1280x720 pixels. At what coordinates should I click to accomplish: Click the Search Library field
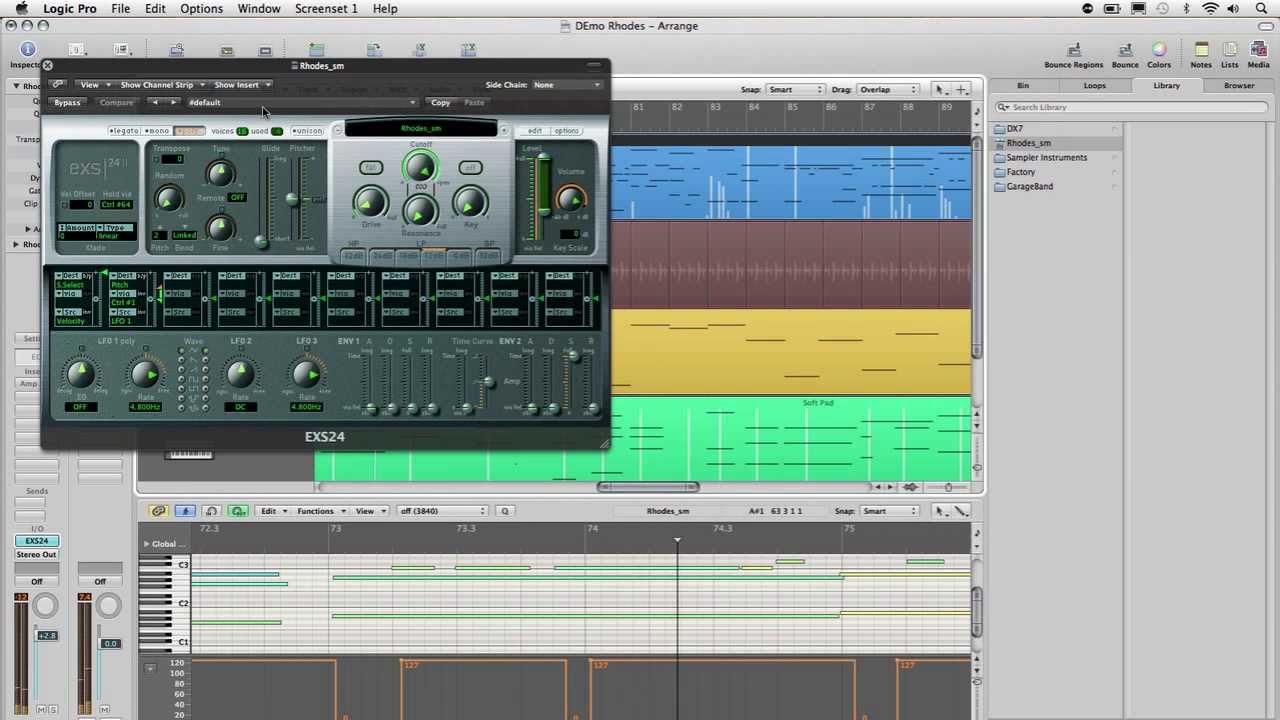[x=1132, y=107]
